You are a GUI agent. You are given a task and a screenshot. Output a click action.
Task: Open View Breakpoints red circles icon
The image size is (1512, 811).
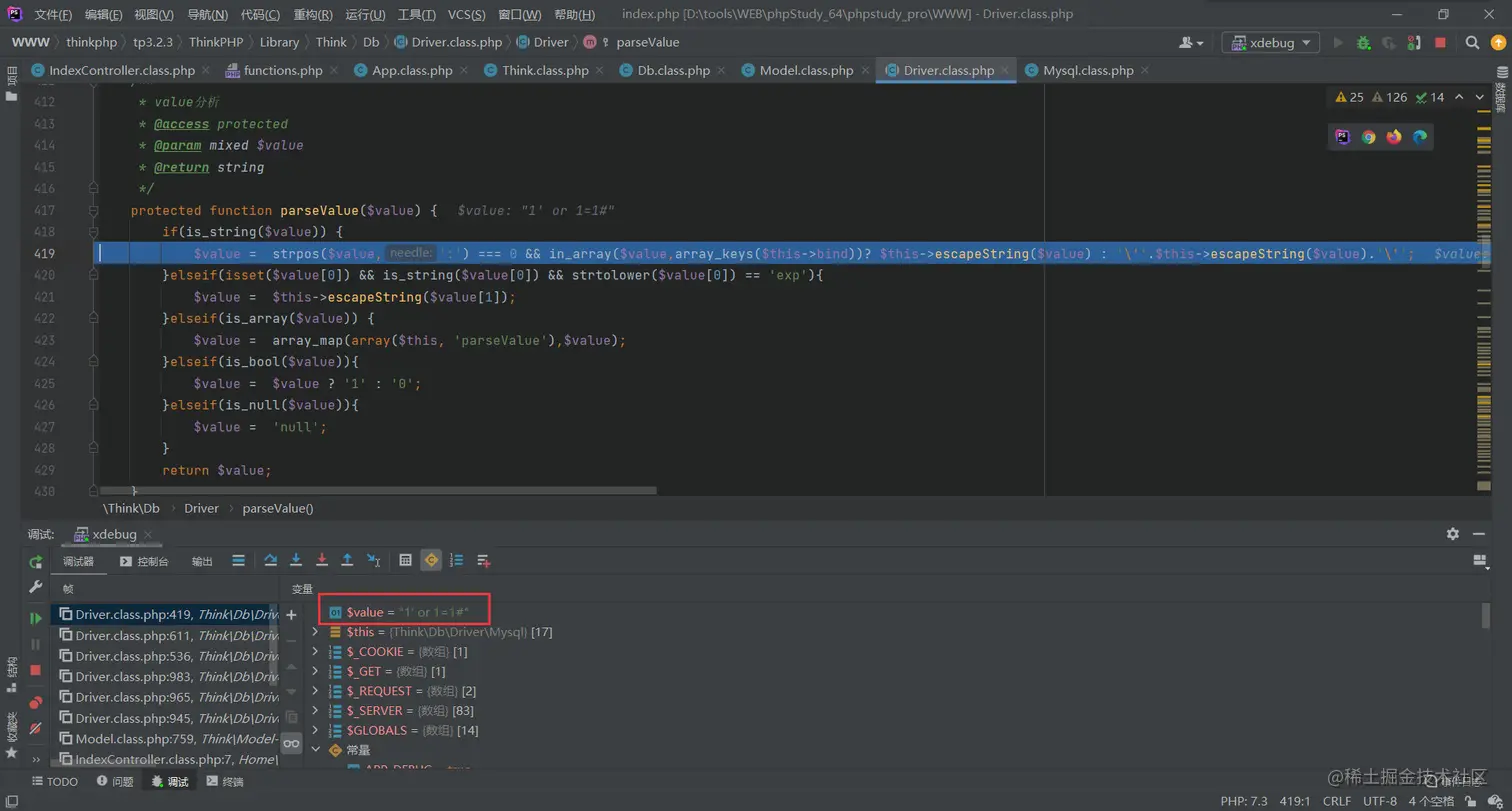click(36, 702)
